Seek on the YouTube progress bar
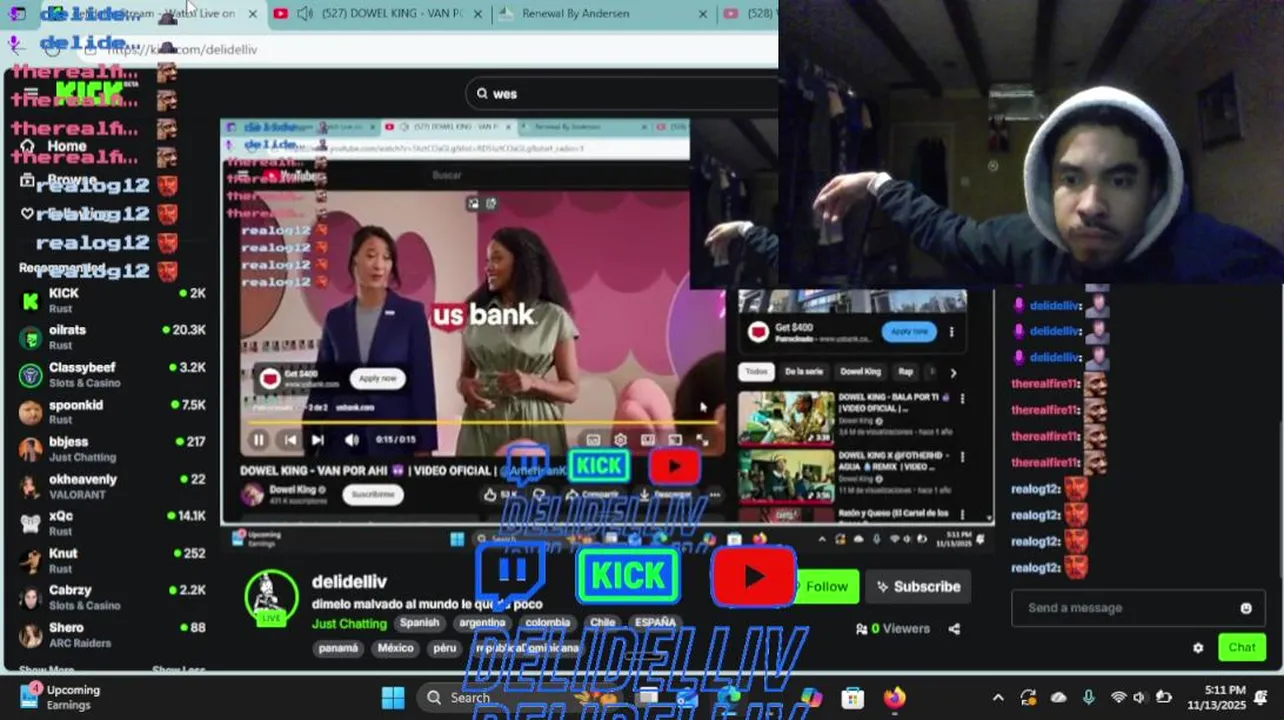Image resolution: width=1284 pixels, height=720 pixels. click(x=482, y=422)
